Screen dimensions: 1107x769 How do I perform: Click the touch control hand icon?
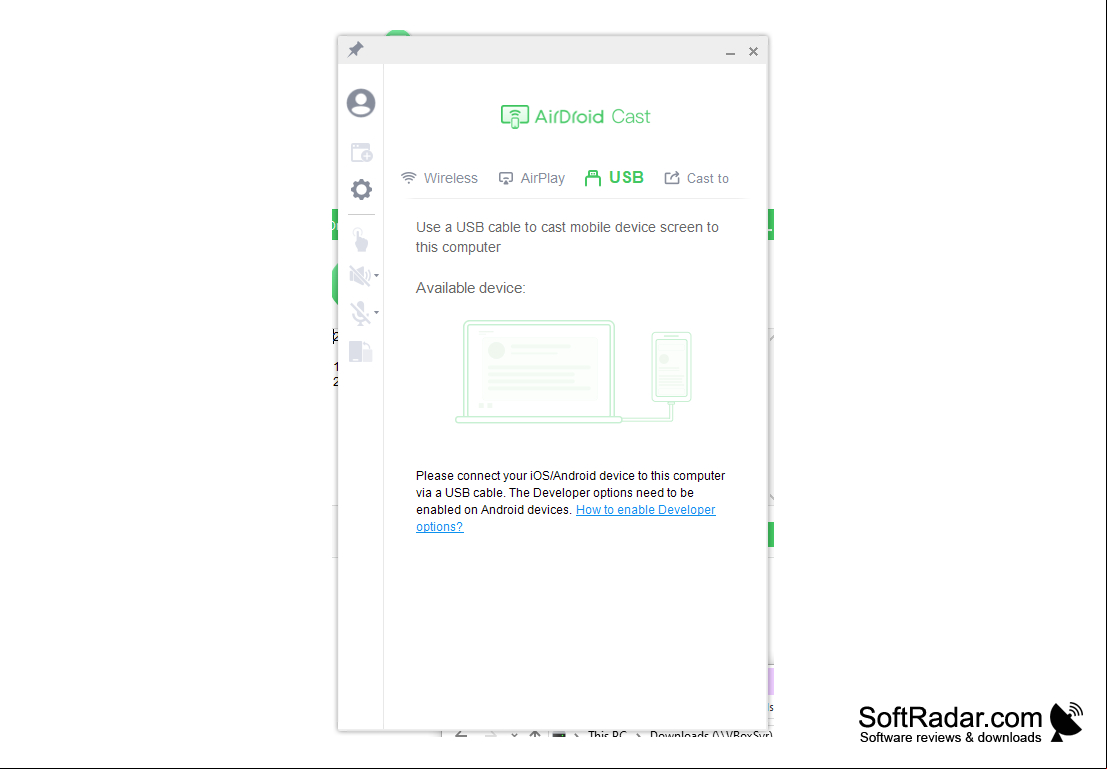(x=361, y=240)
